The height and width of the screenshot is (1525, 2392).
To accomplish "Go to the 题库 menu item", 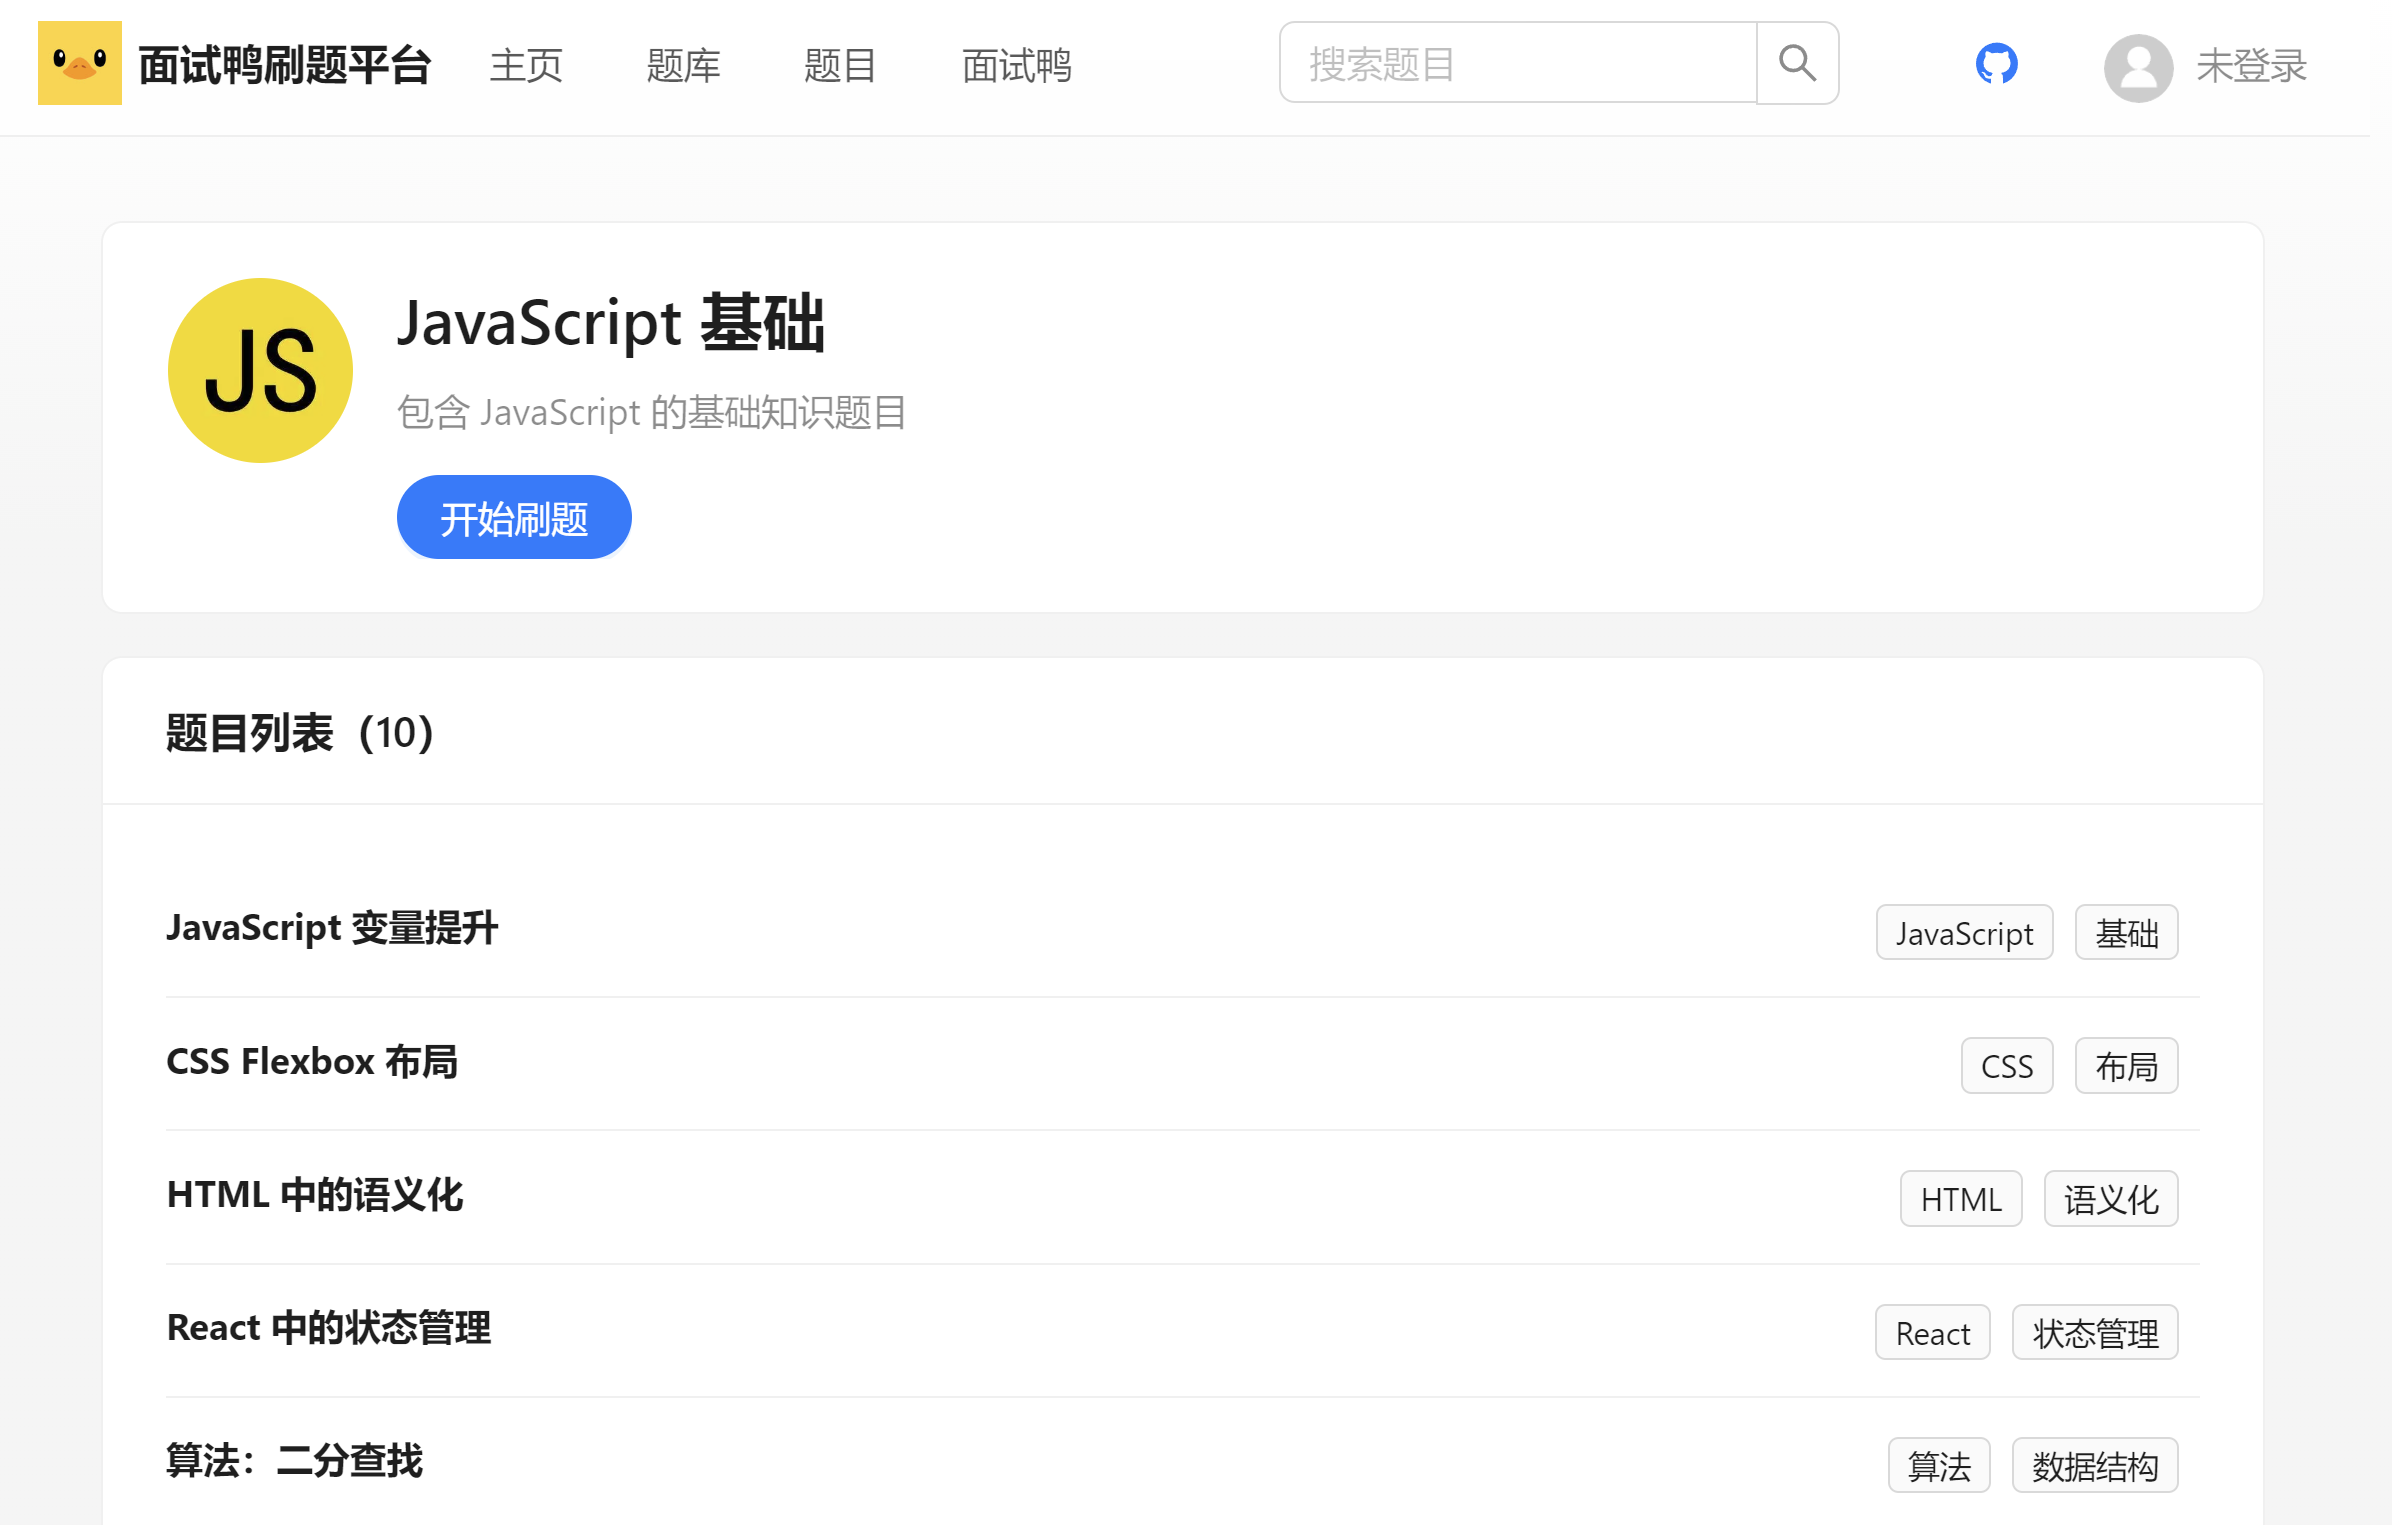I will 683,66.
